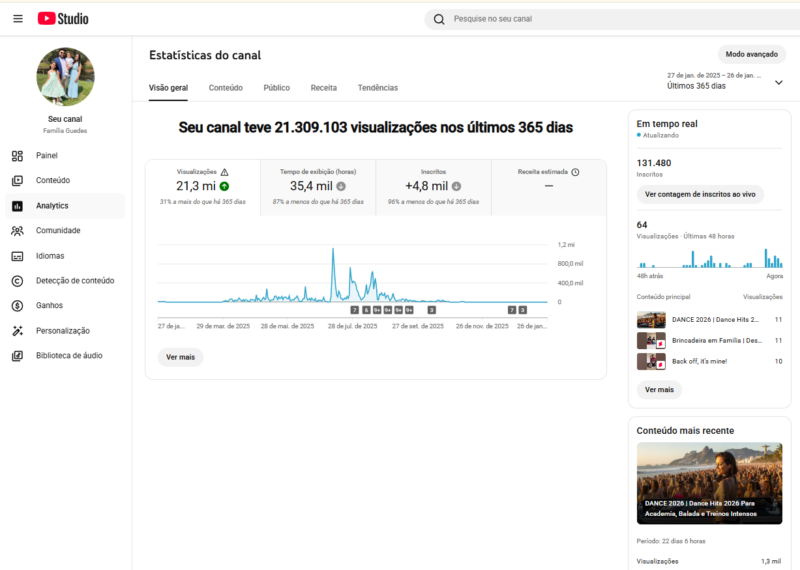Open Detecção de conteúdo in sidebar
The image size is (800, 570).
(x=65, y=281)
